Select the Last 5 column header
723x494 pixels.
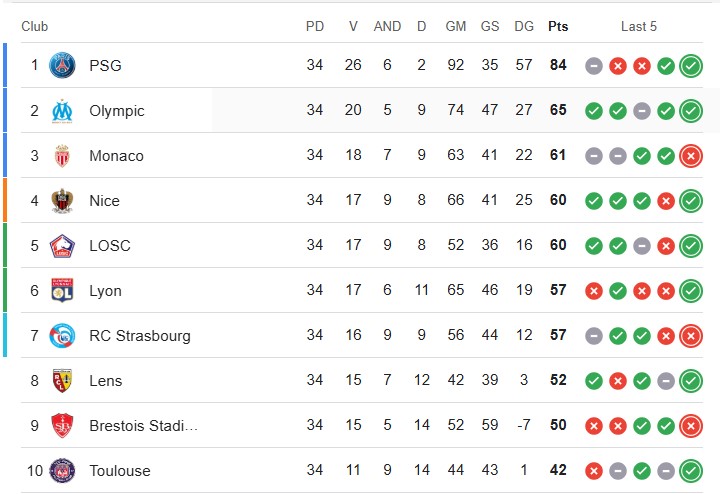639,26
